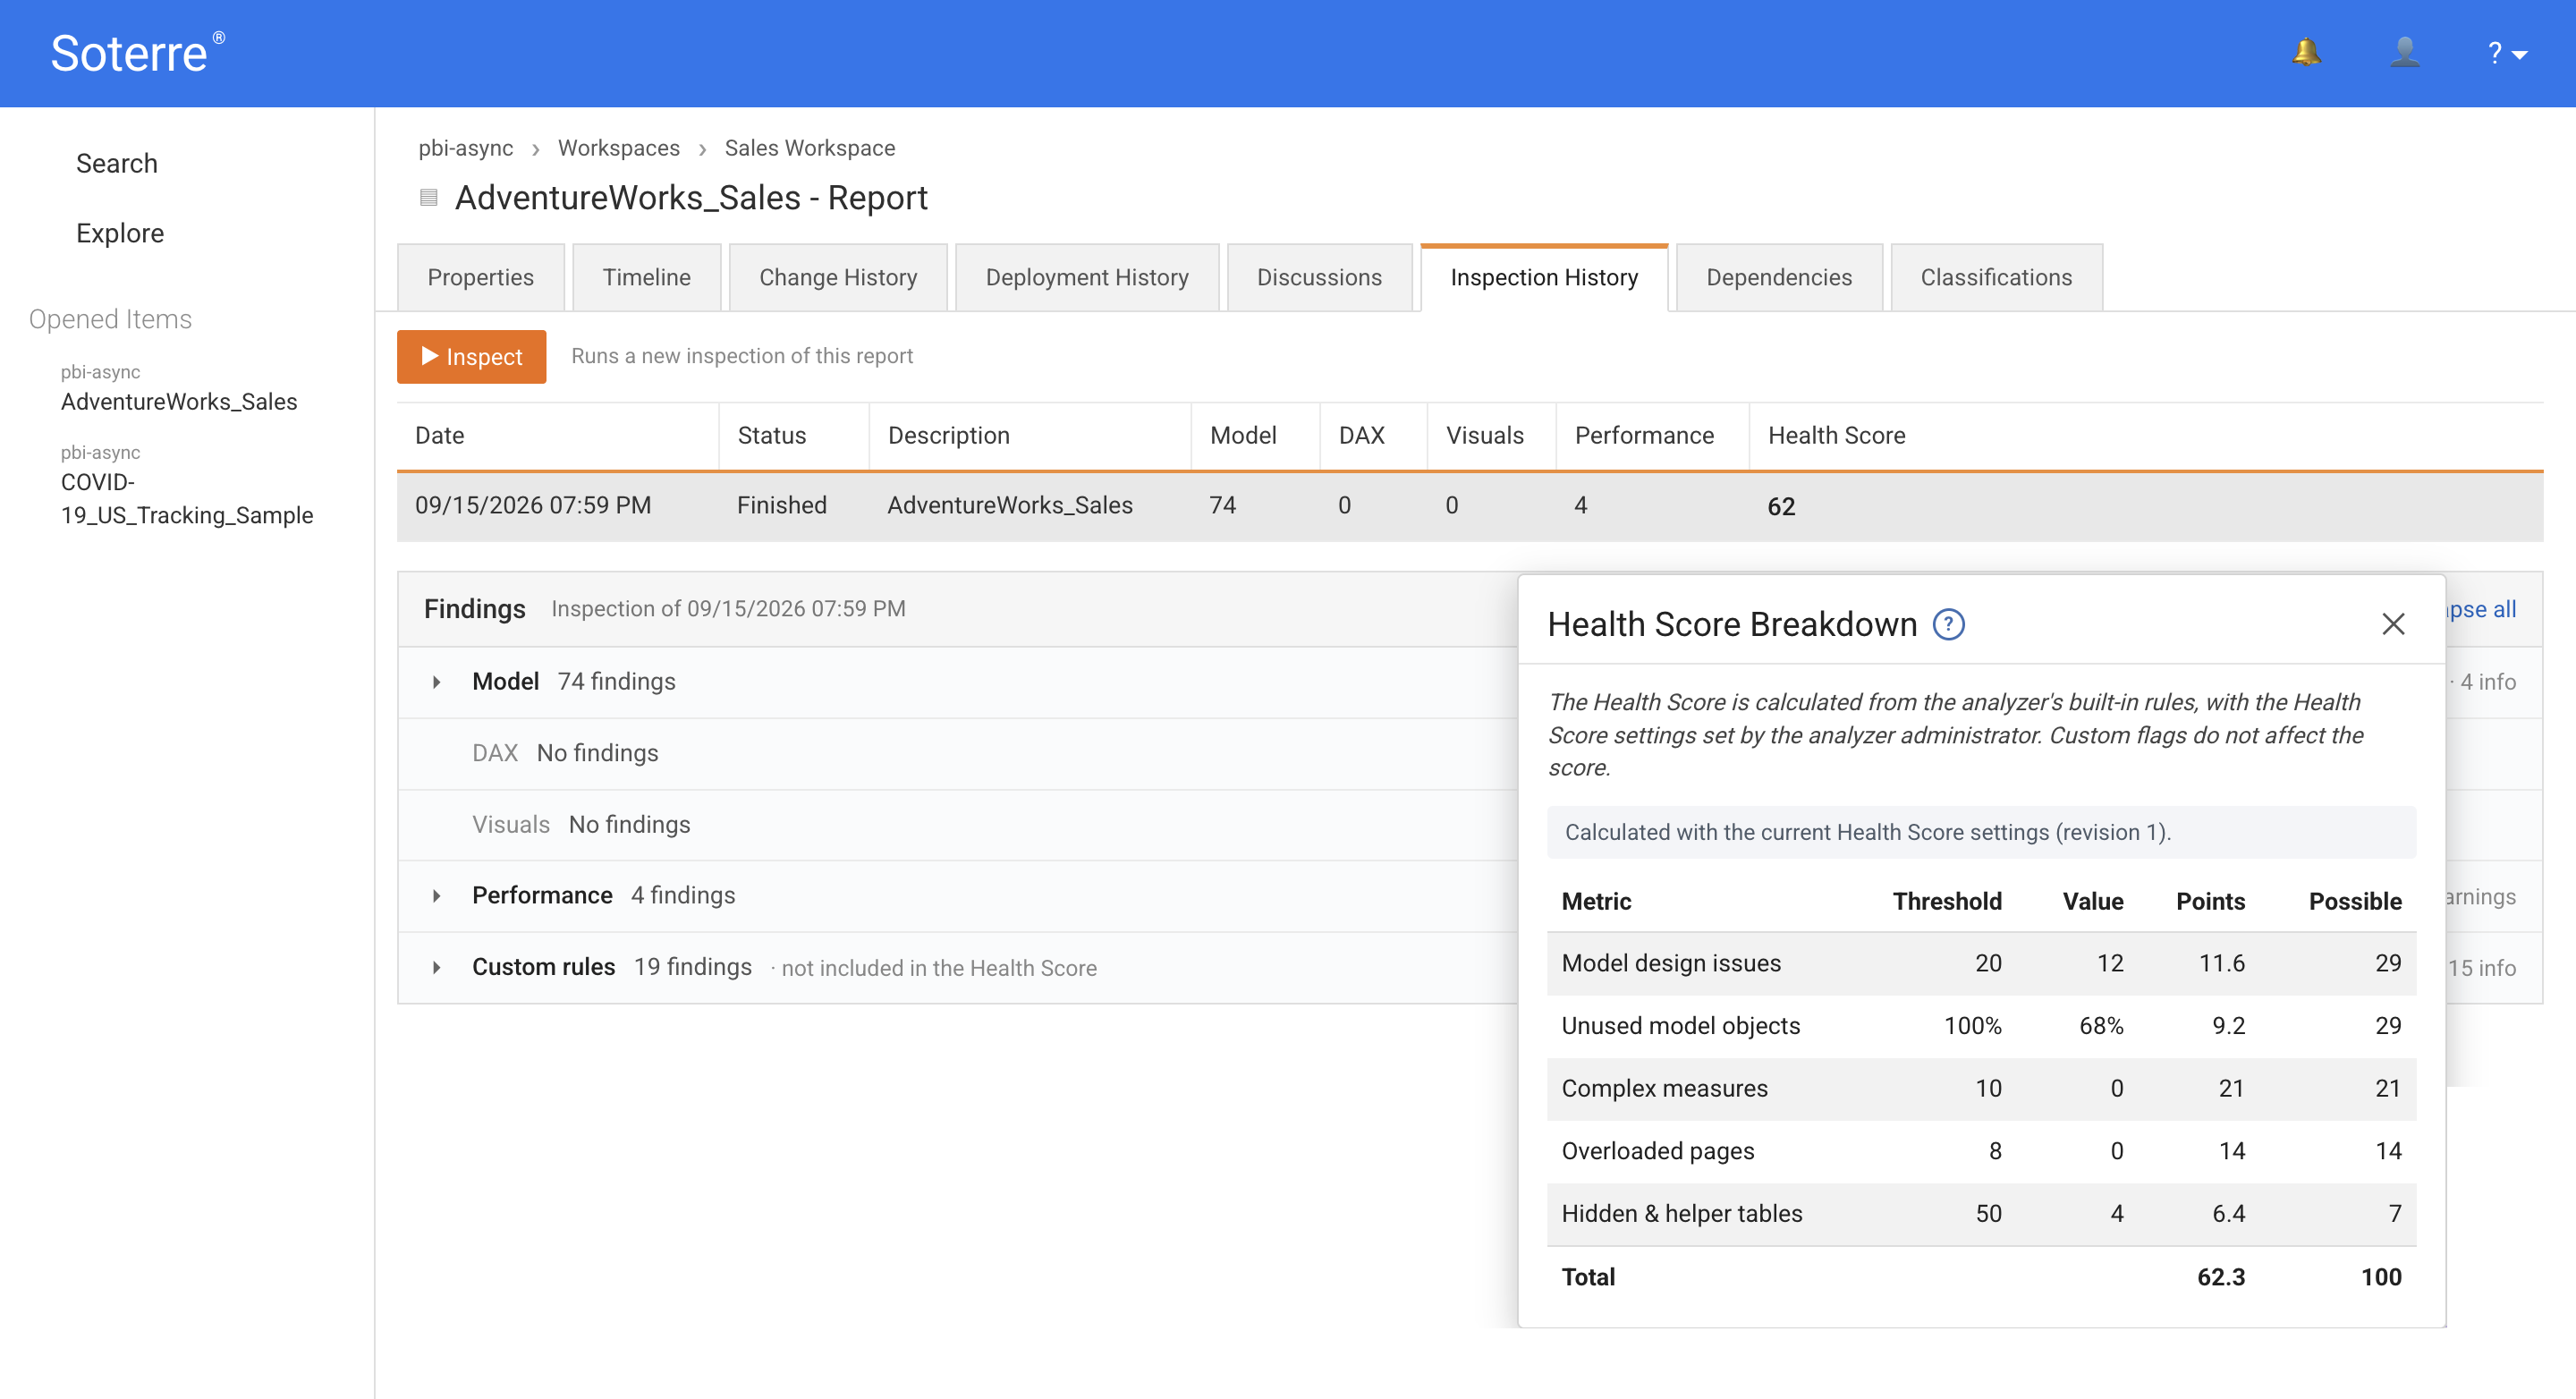
Task: Open the help question mark dropdown
Action: tap(2507, 53)
